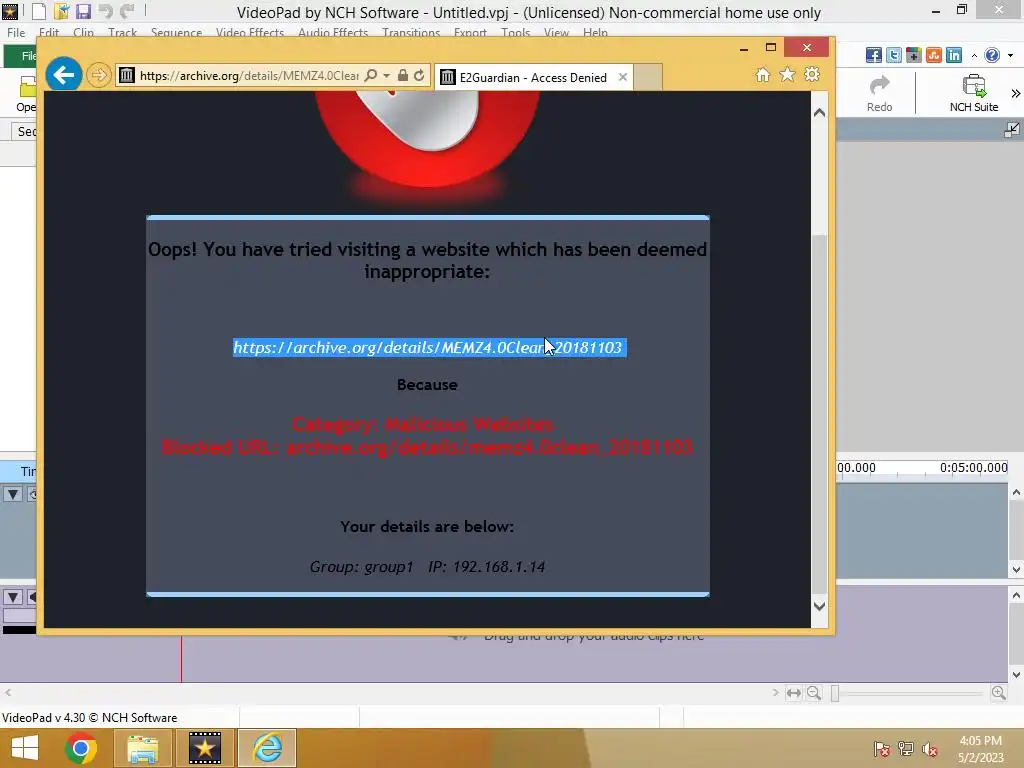The image size is (1024, 768).
Task: Open Google Chrome from taskbar
Action: 80,748
